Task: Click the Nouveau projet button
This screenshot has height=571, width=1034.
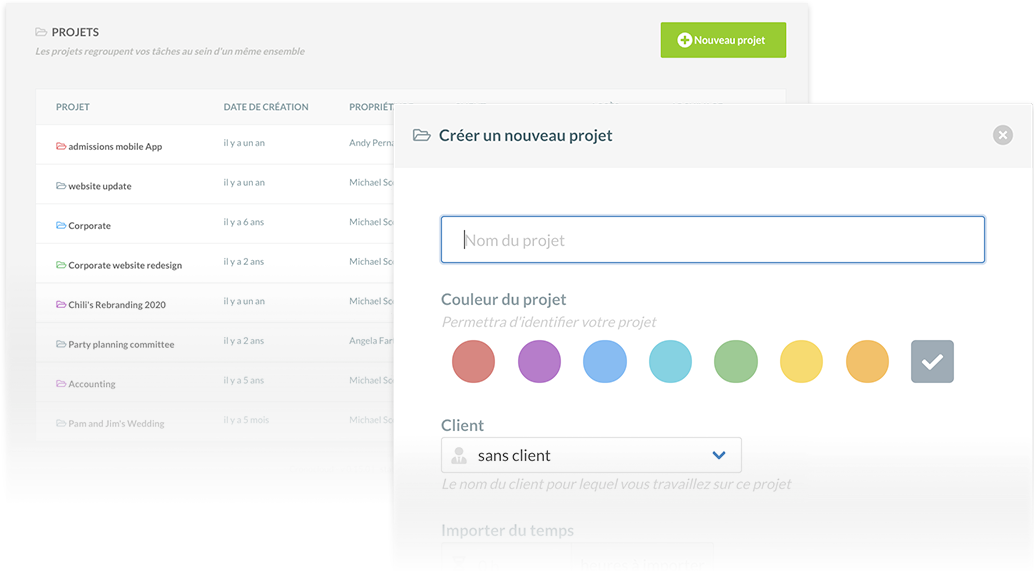Action: click(723, 40)
